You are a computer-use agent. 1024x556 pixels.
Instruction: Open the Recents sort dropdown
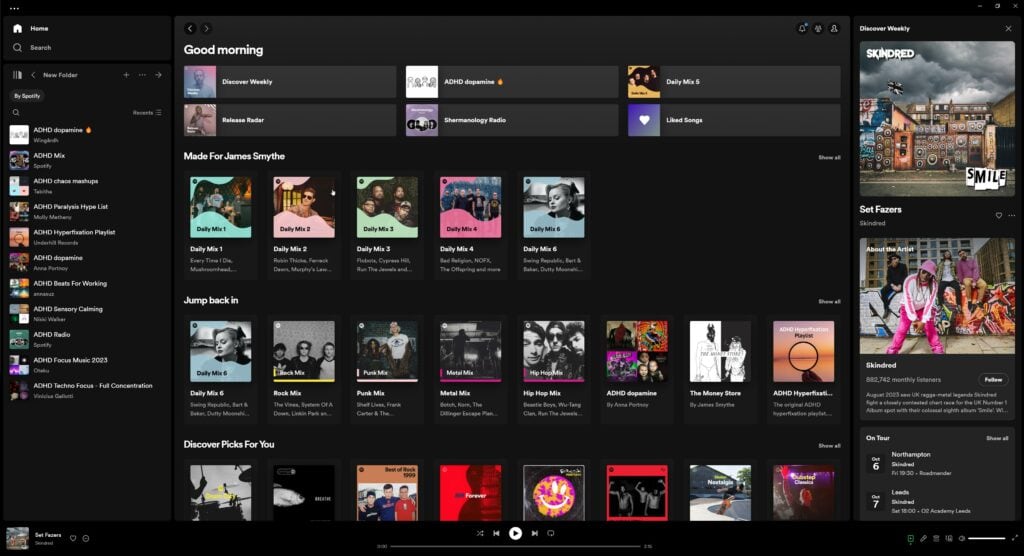coord(146,113)
